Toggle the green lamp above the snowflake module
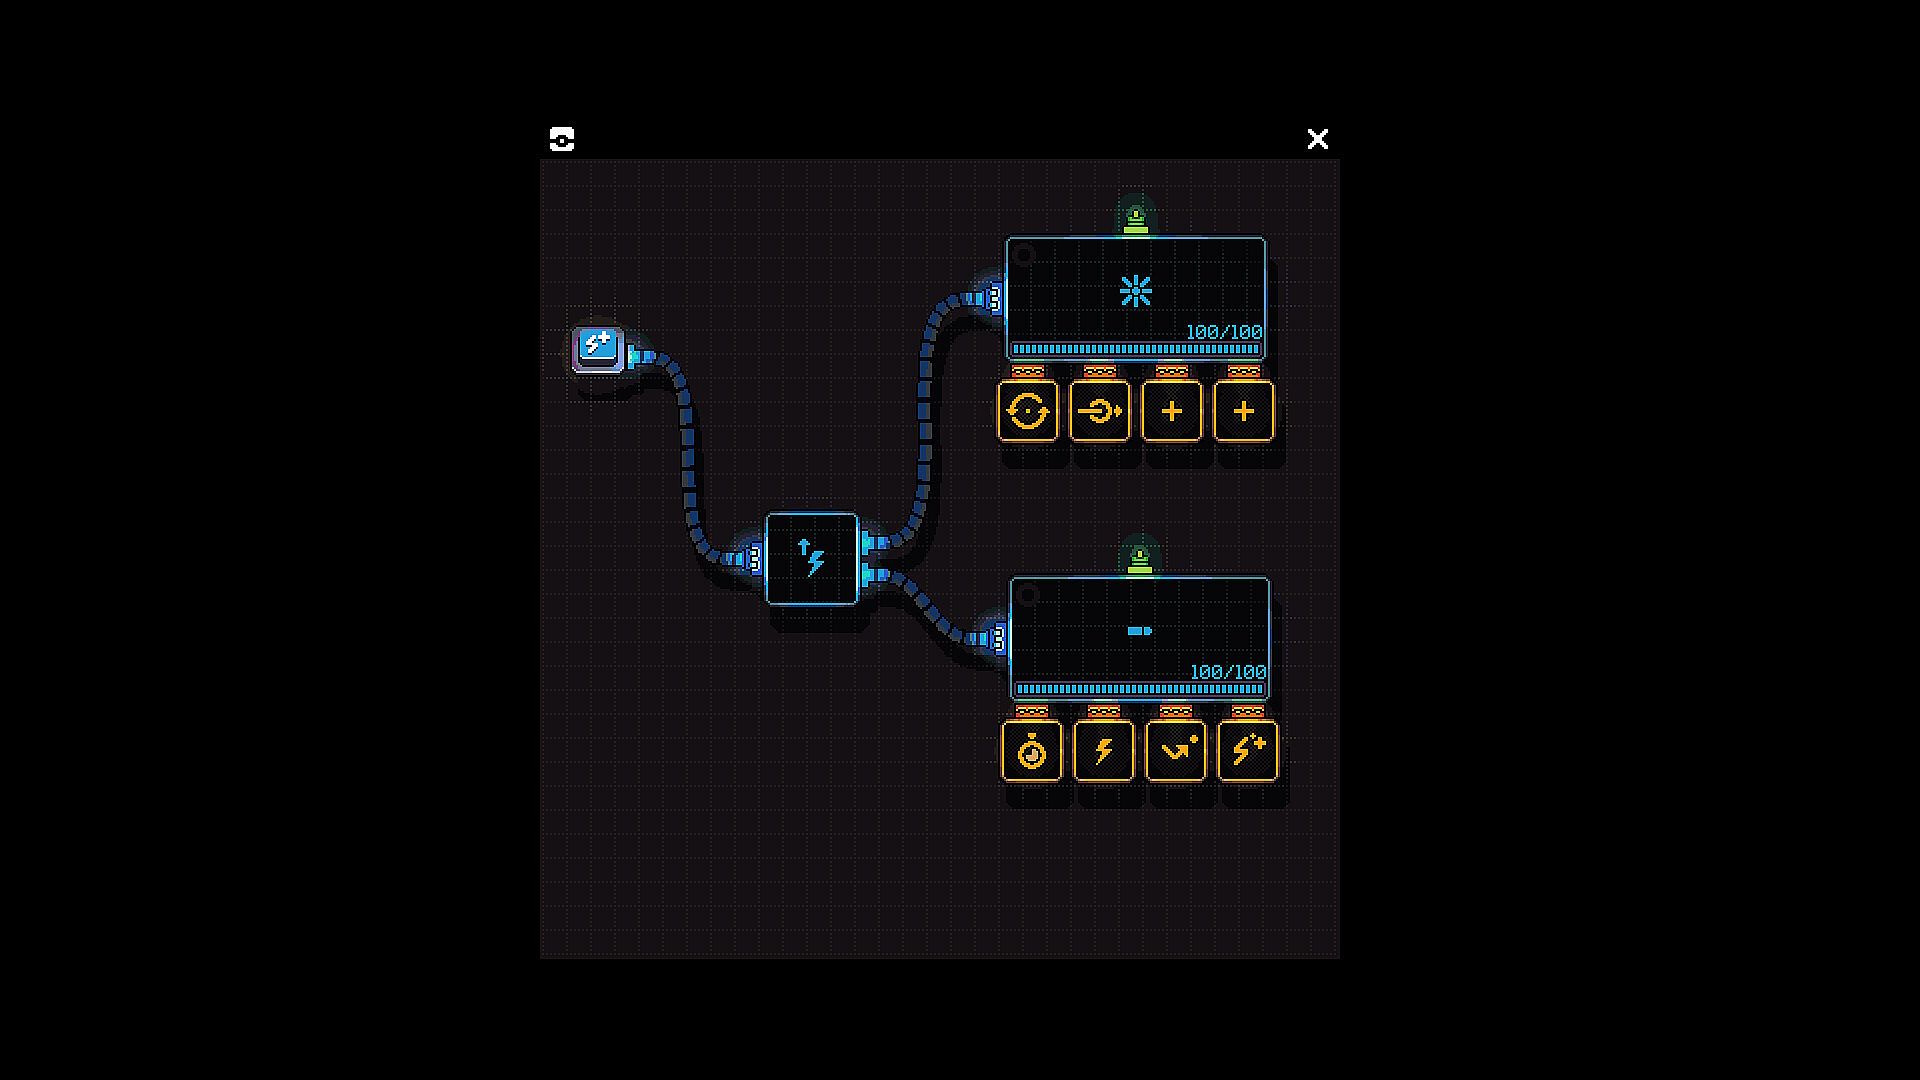This screenshot has height=1080, width=1920. (1136, 219)
